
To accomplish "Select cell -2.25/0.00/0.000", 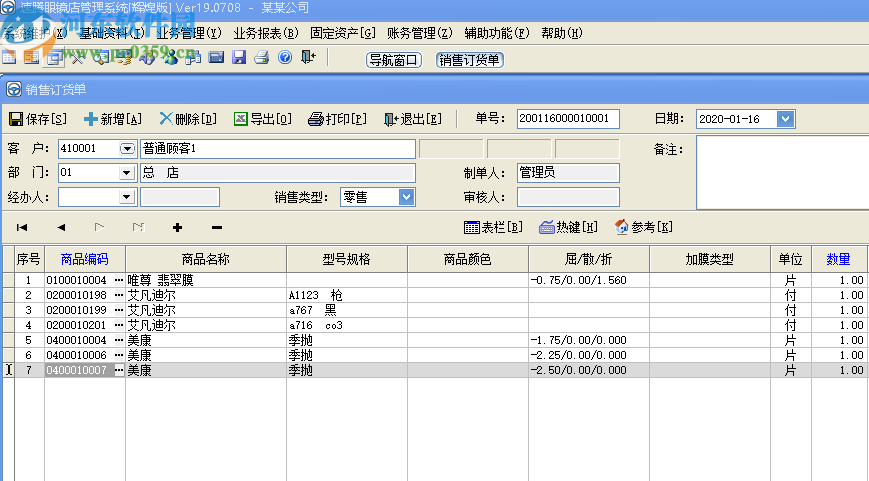I will coord(589,355).
